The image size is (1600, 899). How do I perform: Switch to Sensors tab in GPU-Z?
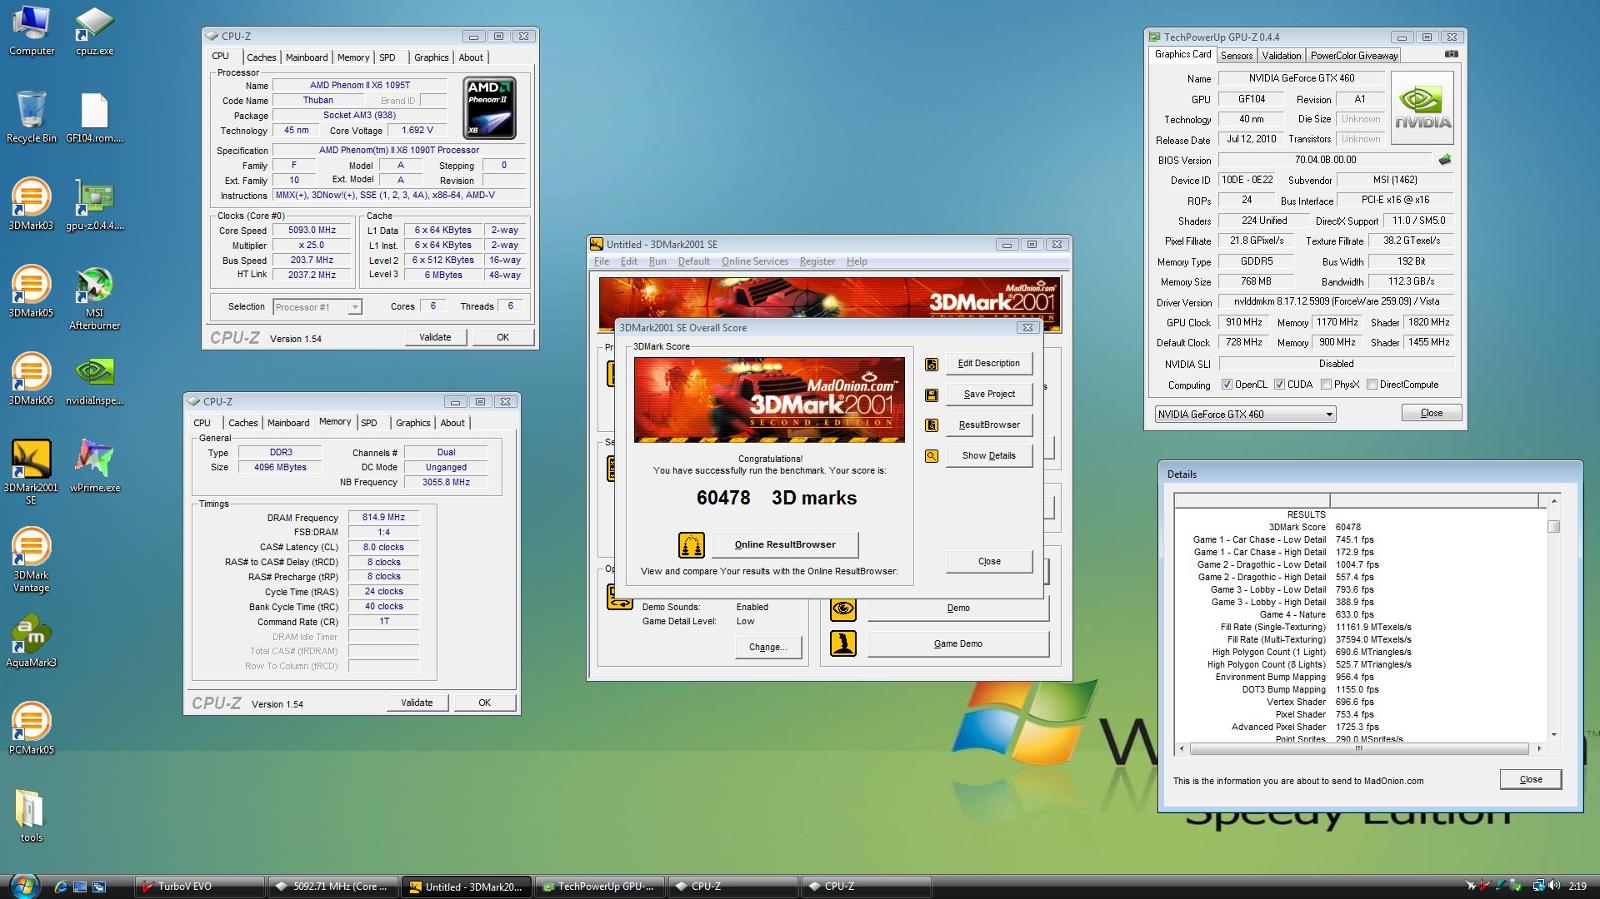[x=1236, y=56]
